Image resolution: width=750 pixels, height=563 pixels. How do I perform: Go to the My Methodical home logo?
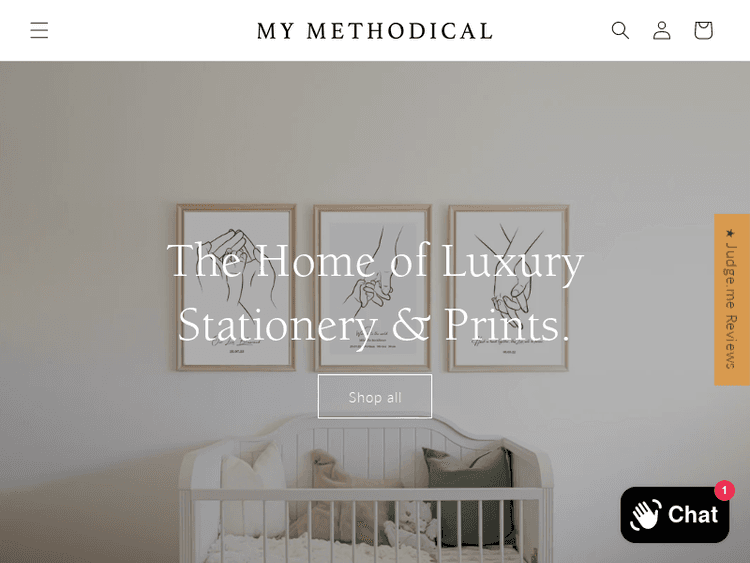pos(375,31)
